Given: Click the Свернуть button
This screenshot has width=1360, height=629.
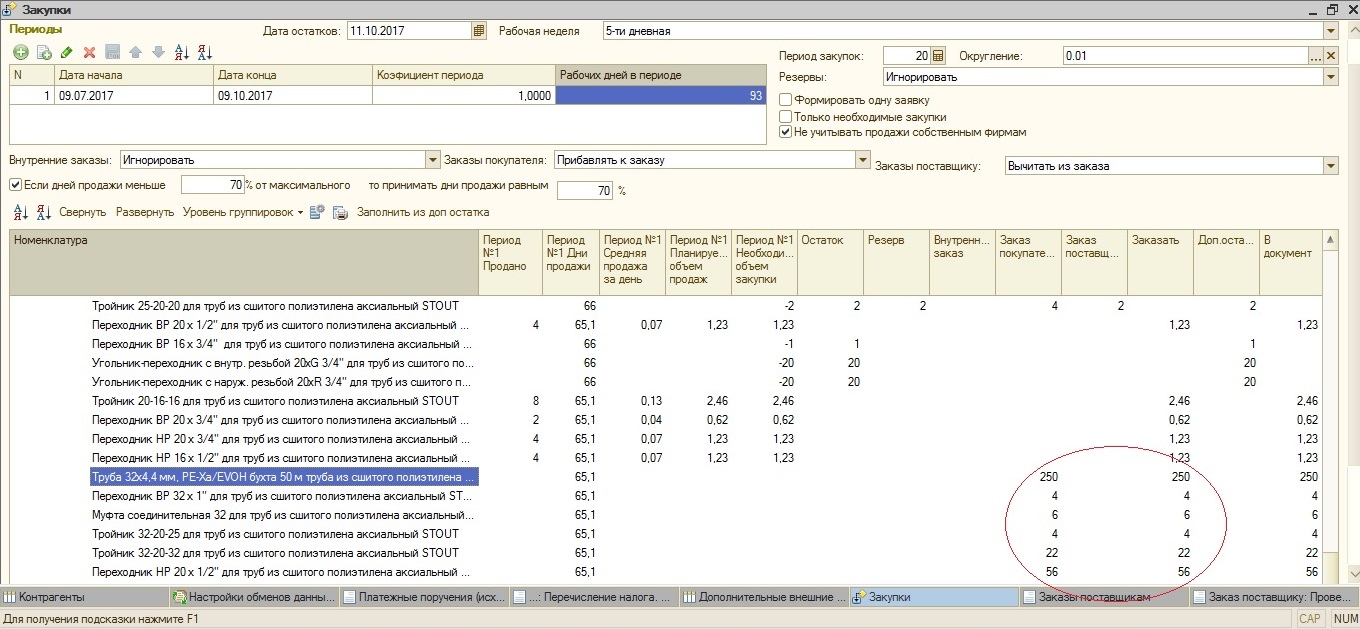Looking at the screenshot, I should [82, 212].
